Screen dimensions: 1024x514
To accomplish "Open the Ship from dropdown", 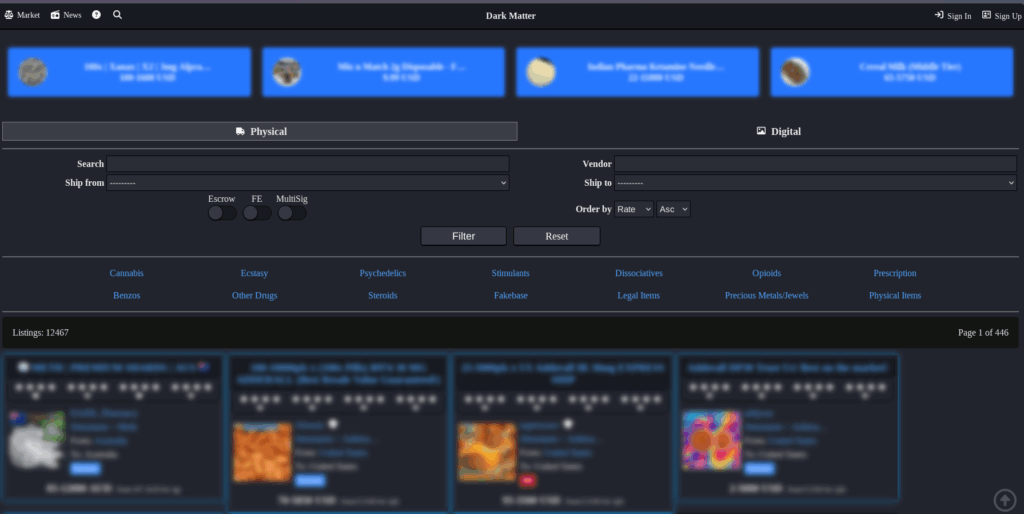I will tap(308, 183).
